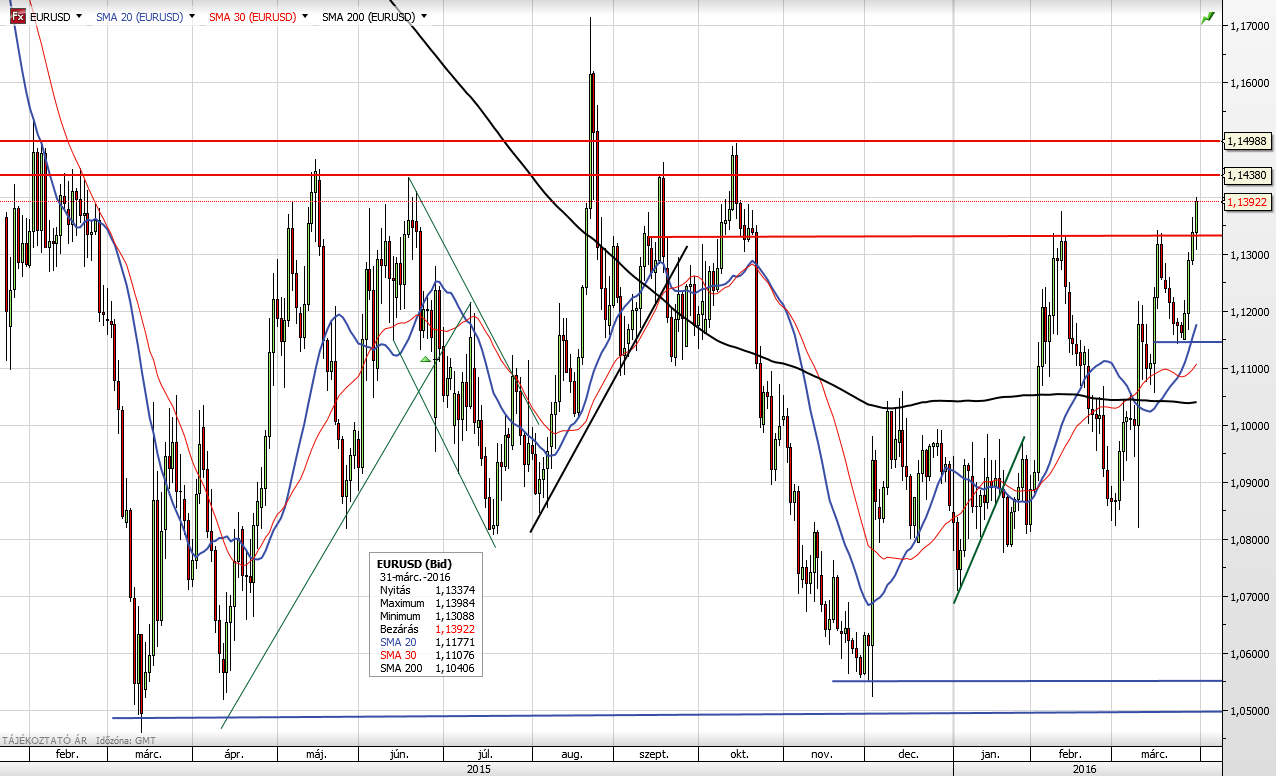Viewport: 1276px width, 776px height.
Task: Click the 2016 year label on time axis
Action: click(x=1084, y=769)
